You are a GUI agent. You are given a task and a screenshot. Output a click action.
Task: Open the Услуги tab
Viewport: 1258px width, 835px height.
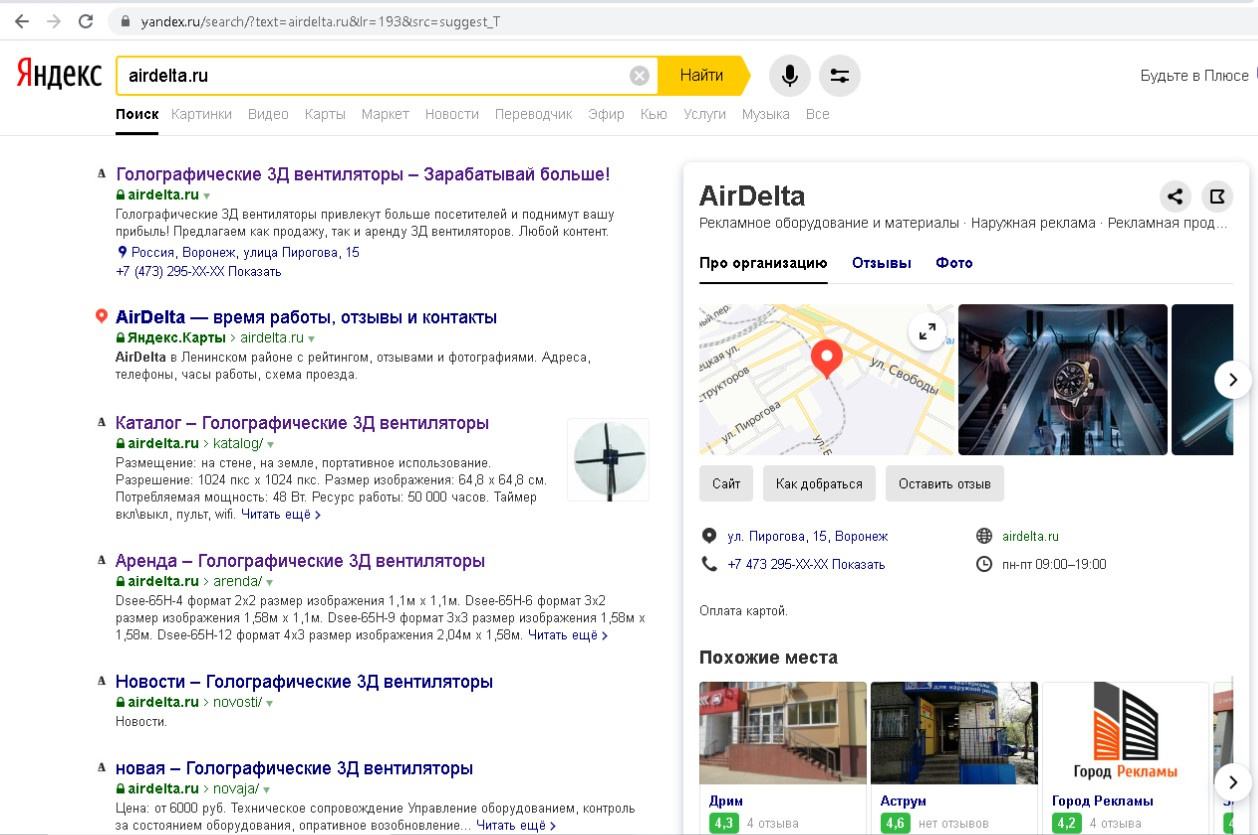pyautogui.click(x=704, y=114)
